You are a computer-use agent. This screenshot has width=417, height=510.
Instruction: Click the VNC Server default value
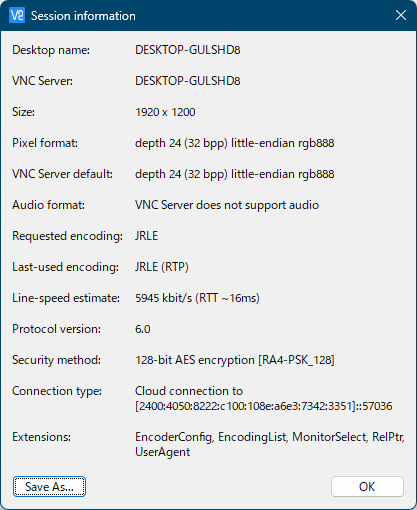(235, 174)
